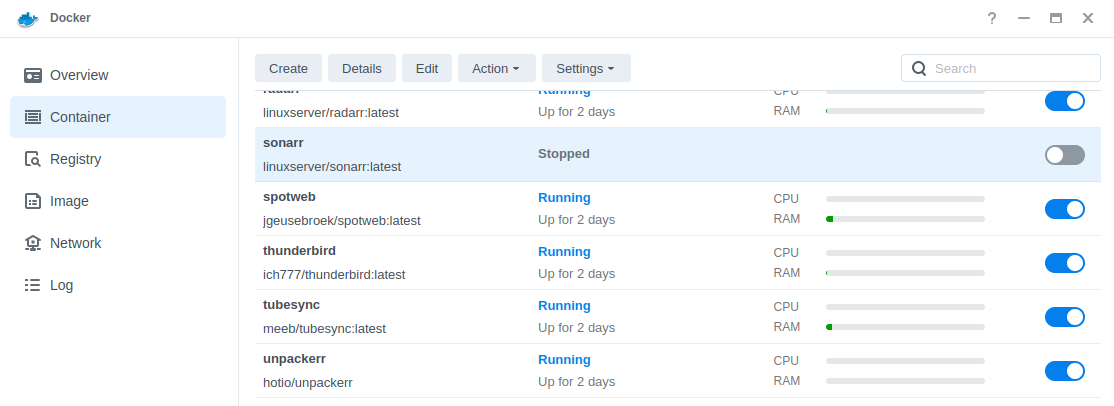Open the Image sidebar icon
The image size is (1114, 406).
[x=33, y=201]
